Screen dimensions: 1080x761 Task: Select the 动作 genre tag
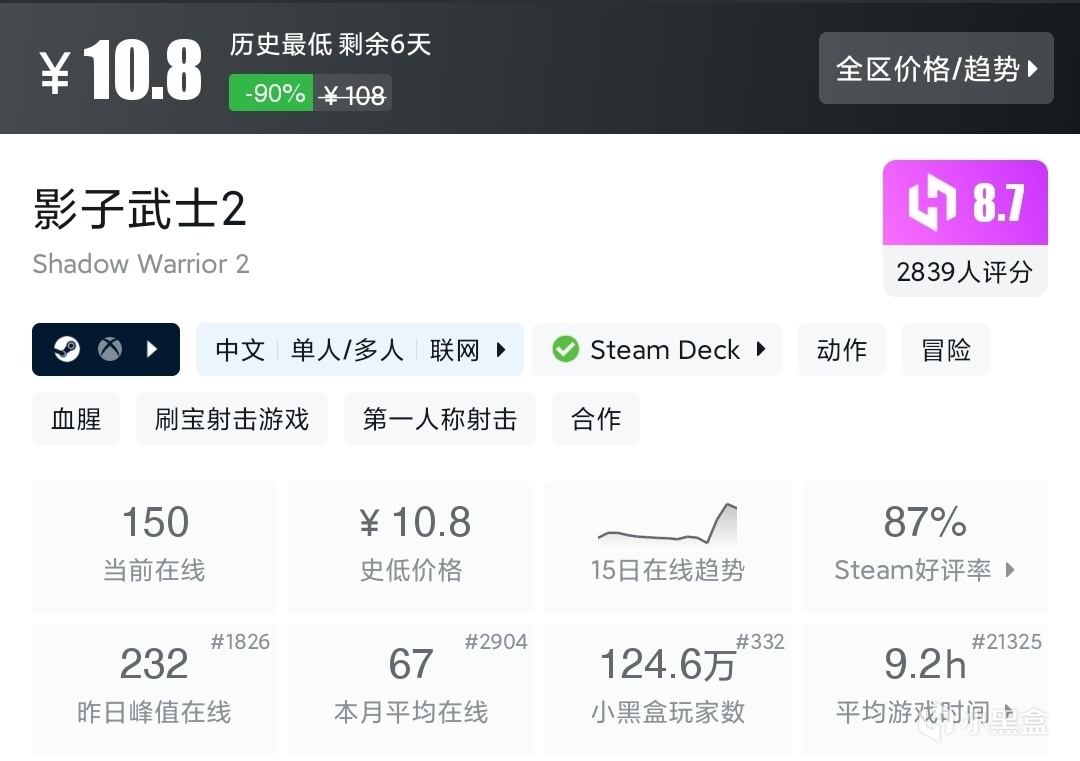click(841, 350)
